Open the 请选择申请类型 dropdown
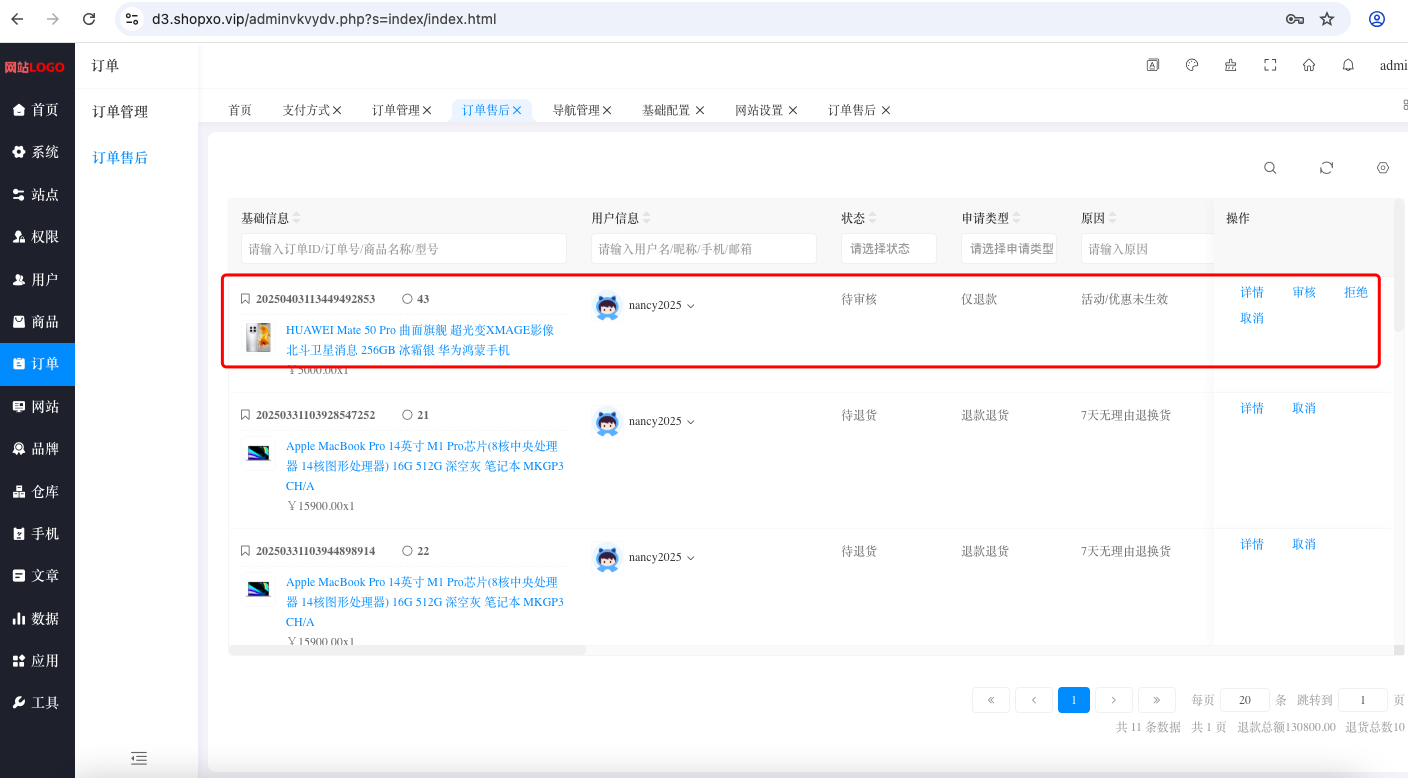The image size is (1408, 778). tap(1009, 249)
